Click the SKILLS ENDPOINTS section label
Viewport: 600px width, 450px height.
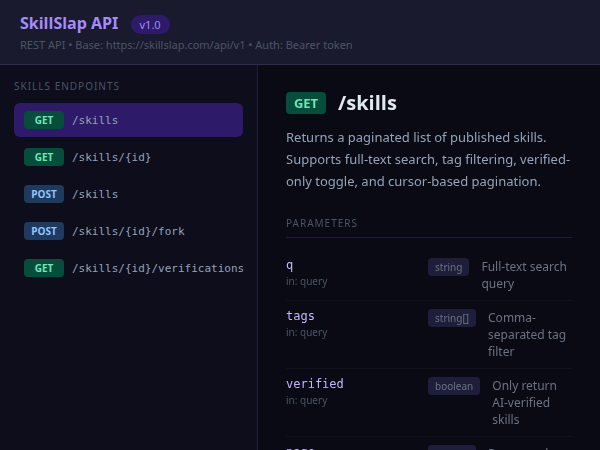point(67,87)
